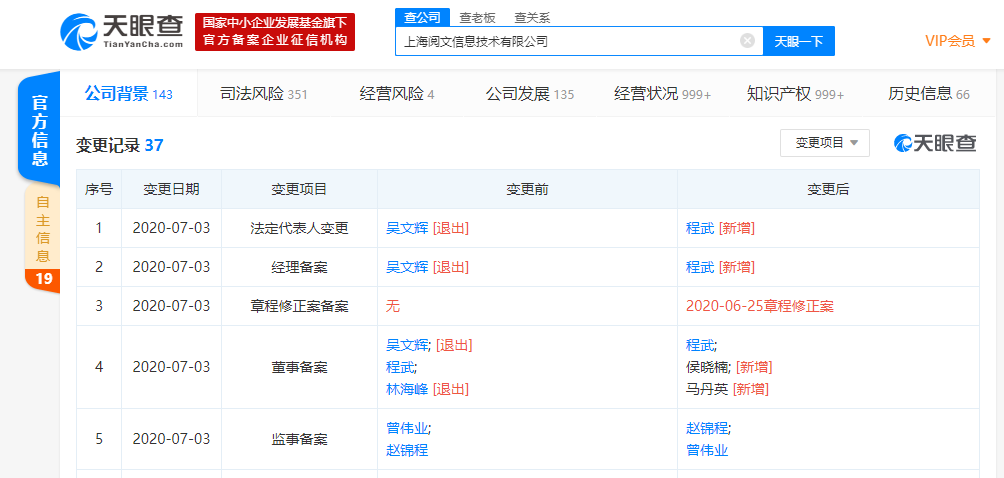Open 吴文辉 link in row 1

pos(407,228)
